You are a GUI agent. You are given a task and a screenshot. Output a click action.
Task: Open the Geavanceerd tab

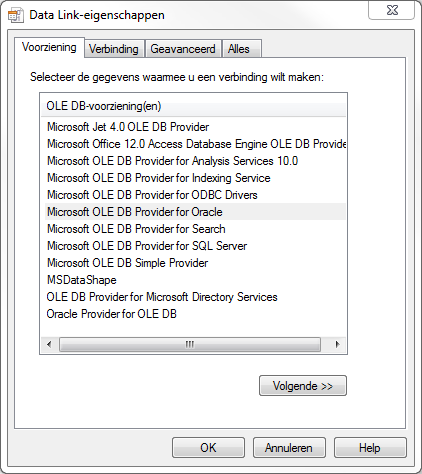click(x=183, y=49)
